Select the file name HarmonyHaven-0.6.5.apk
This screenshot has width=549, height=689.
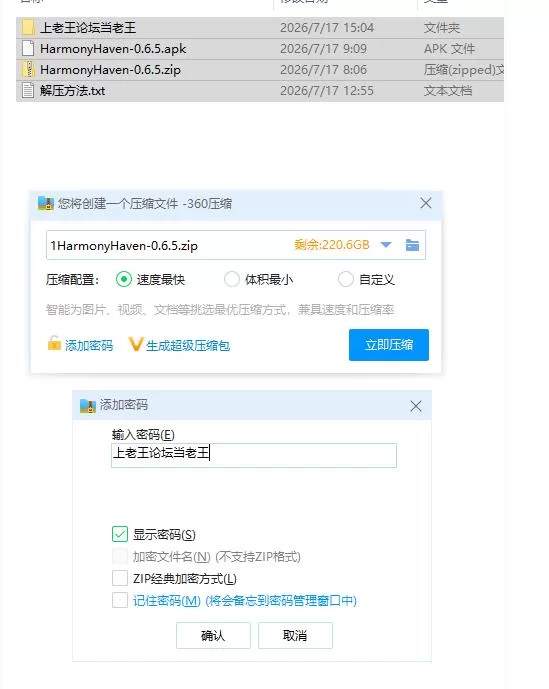point(113,49)
